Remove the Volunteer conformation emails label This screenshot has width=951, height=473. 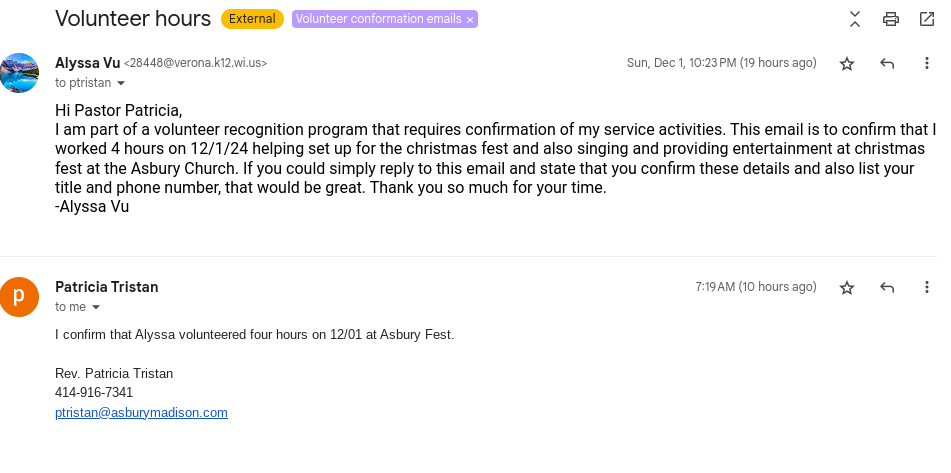pos(470,19)
